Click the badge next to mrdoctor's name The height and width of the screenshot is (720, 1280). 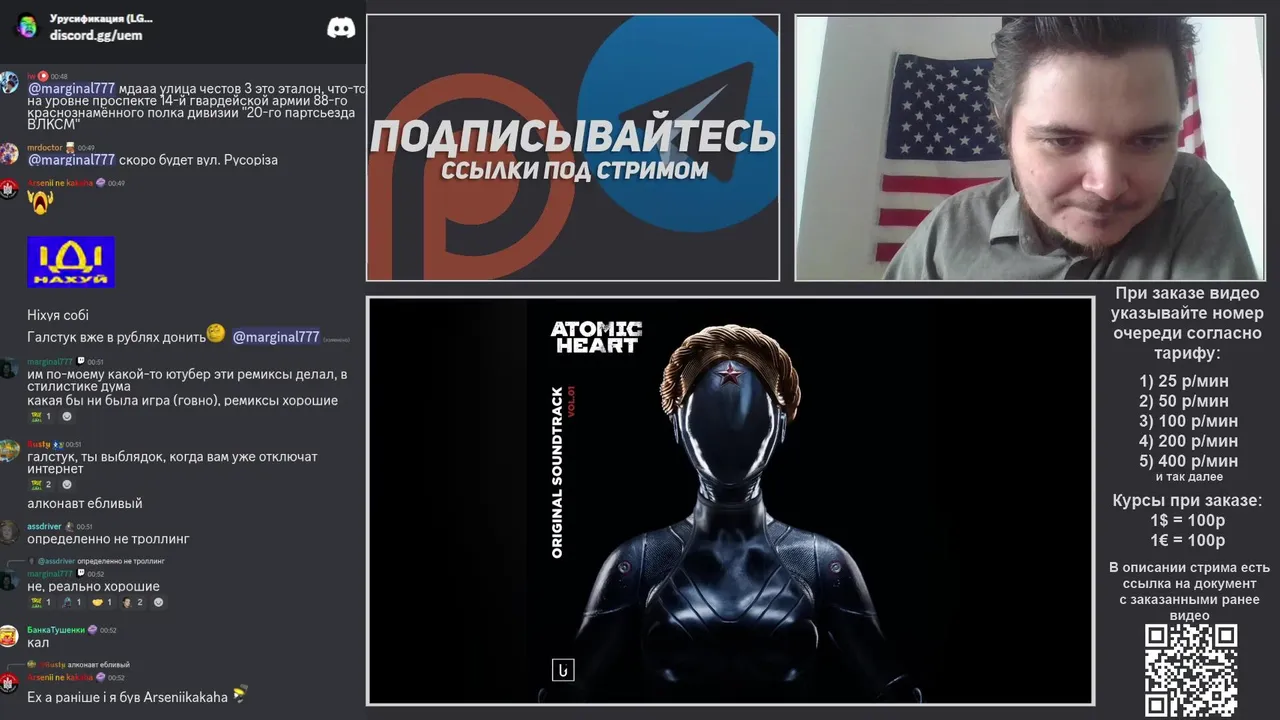[x=70, y=148]
